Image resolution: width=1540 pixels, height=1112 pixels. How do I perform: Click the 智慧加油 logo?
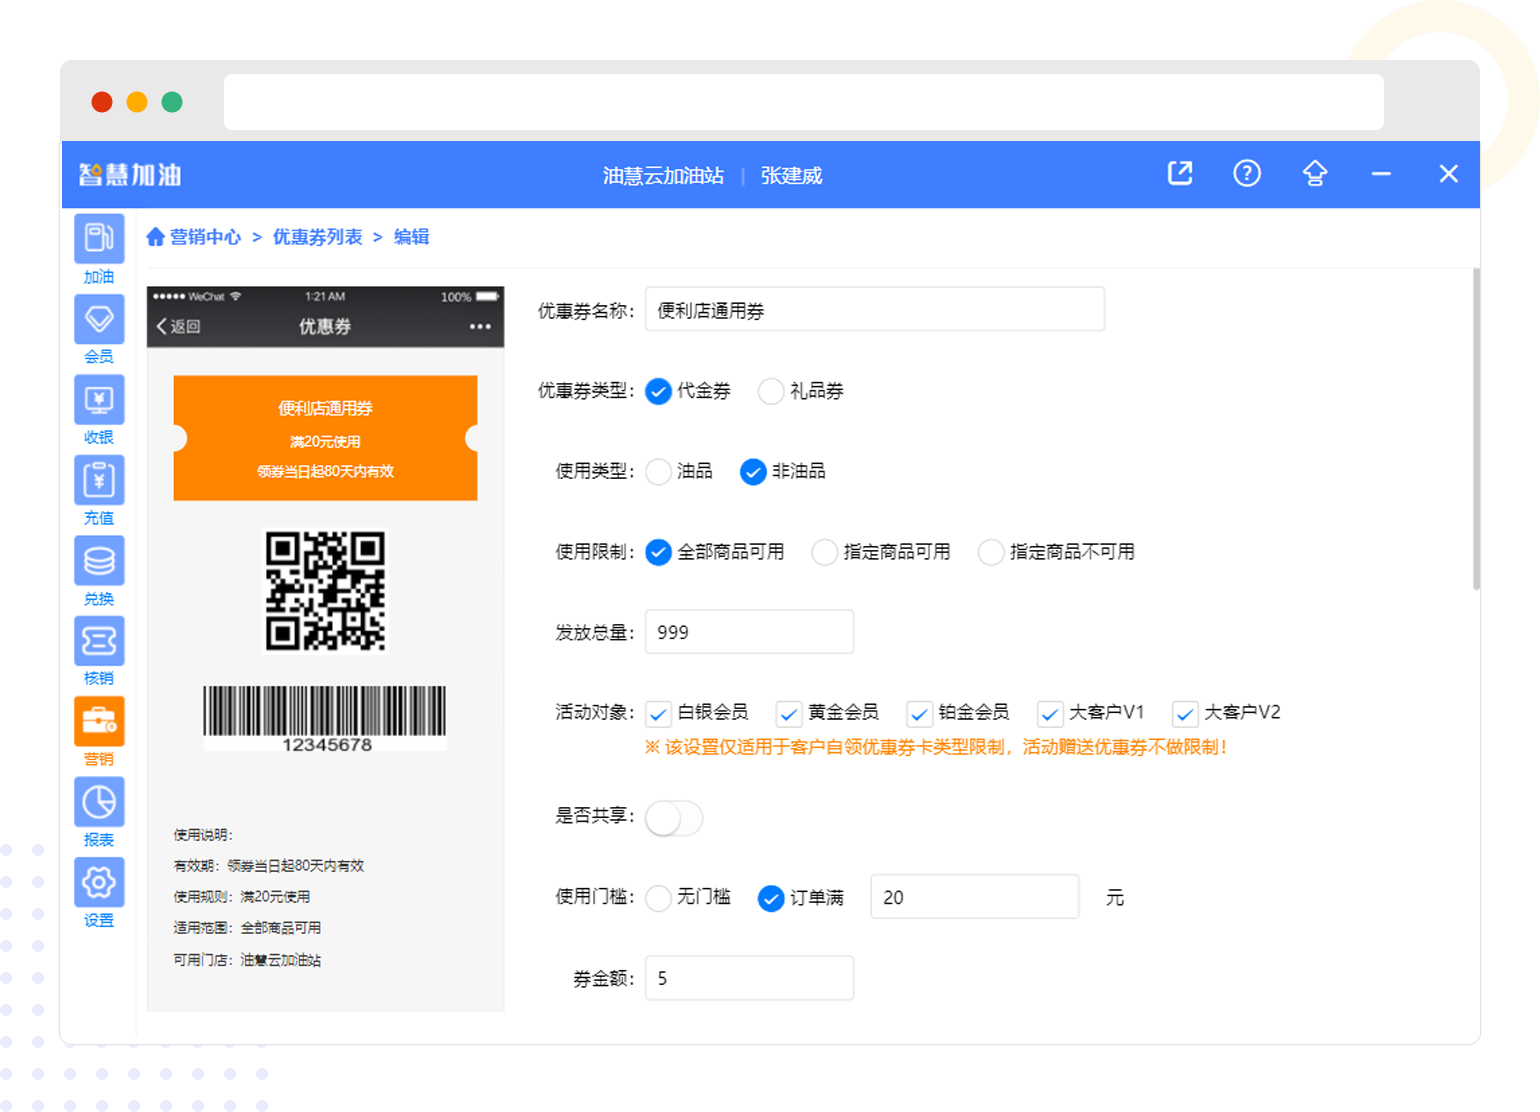tap(130, 175)
